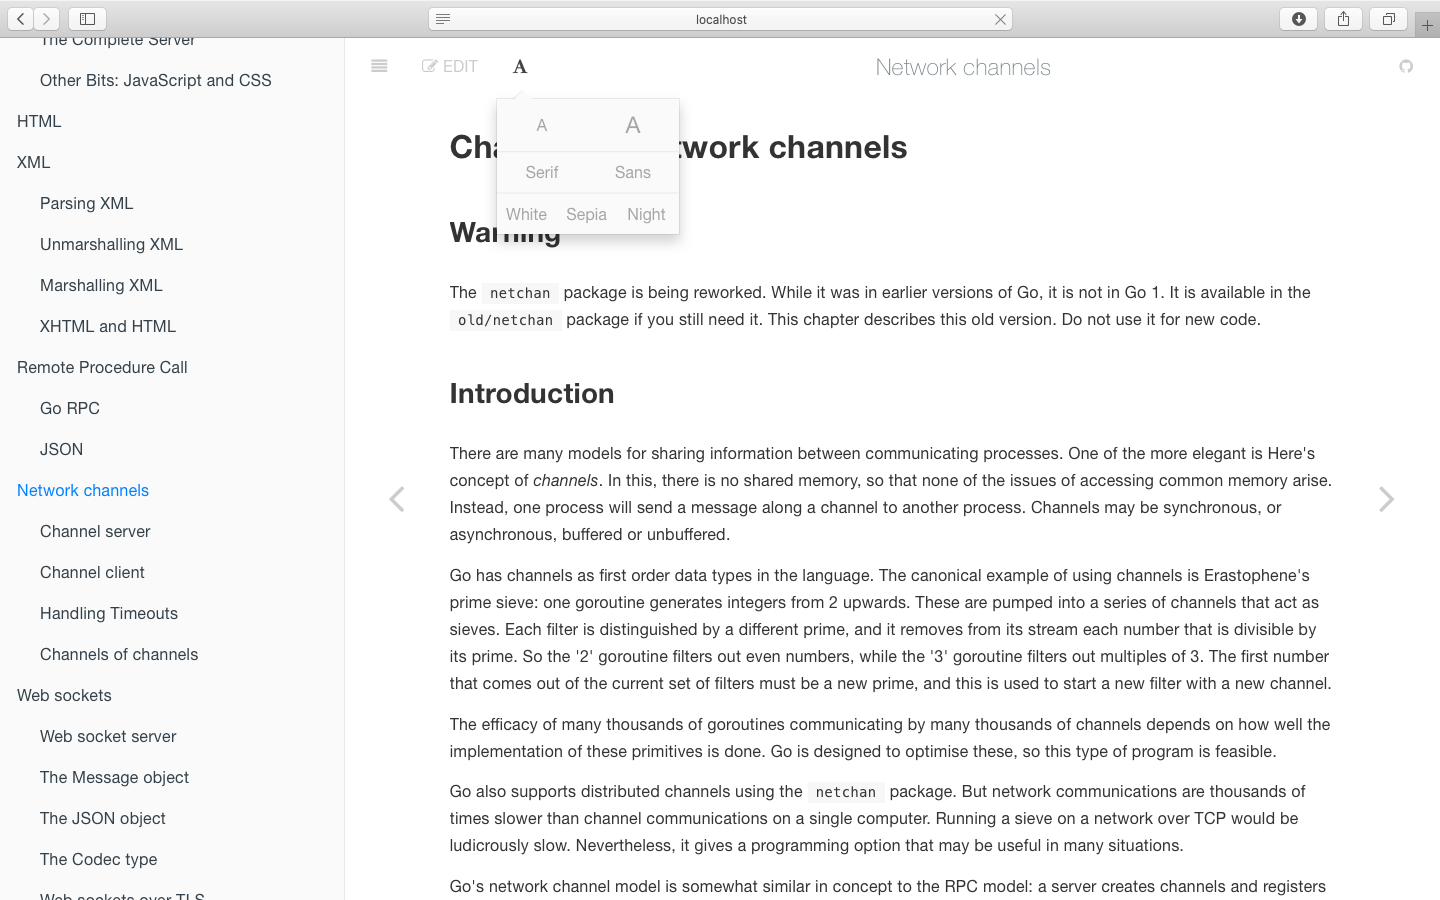Click the Introduction heading
Screen dimensions: 1440x900
(x=532, y=393)
